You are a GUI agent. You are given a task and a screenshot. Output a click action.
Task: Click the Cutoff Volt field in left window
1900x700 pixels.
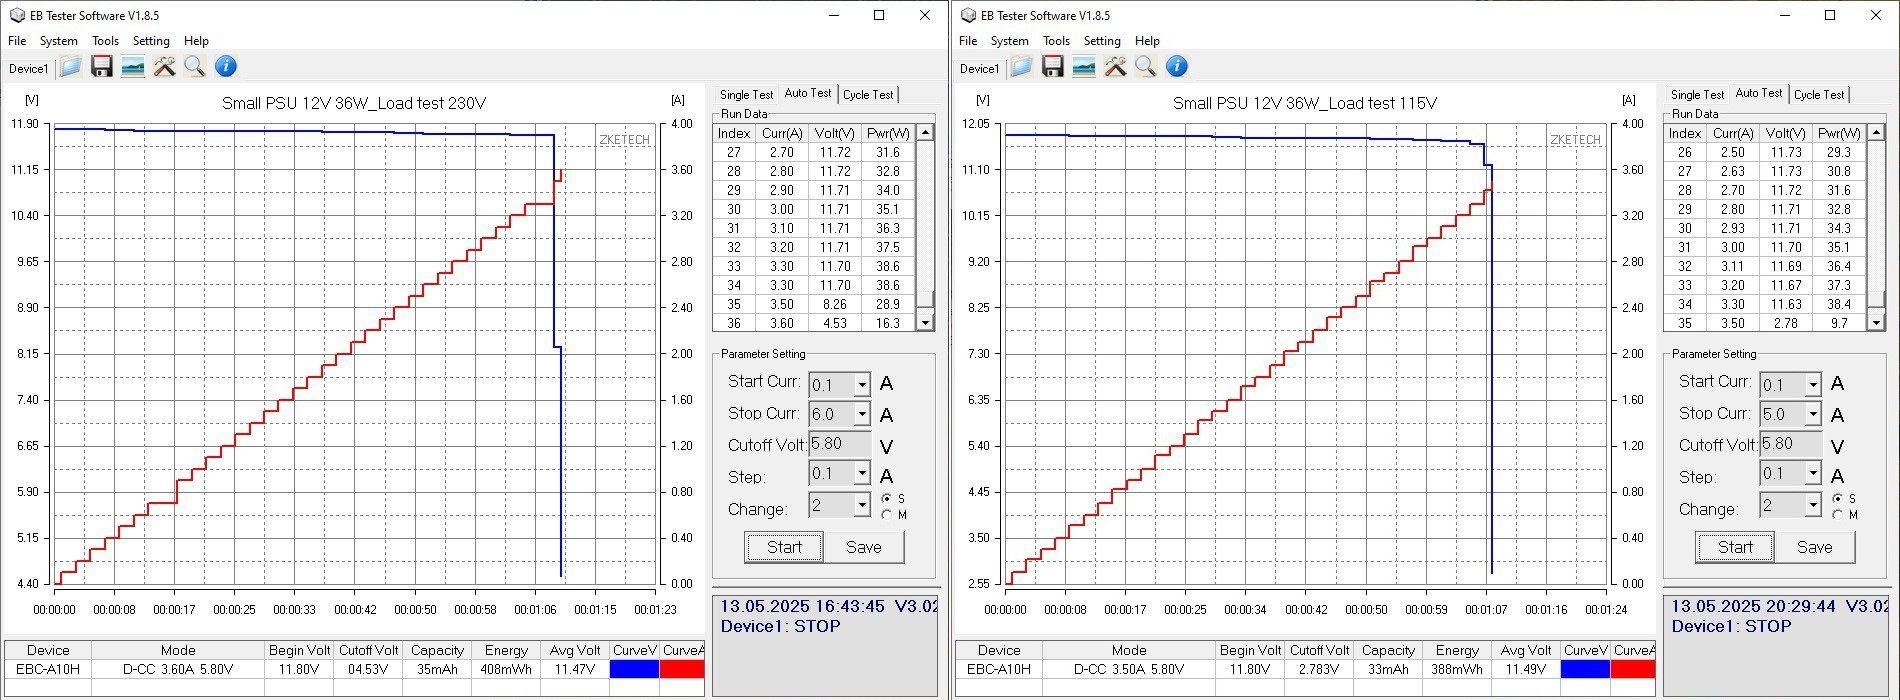tap(839, 444)
